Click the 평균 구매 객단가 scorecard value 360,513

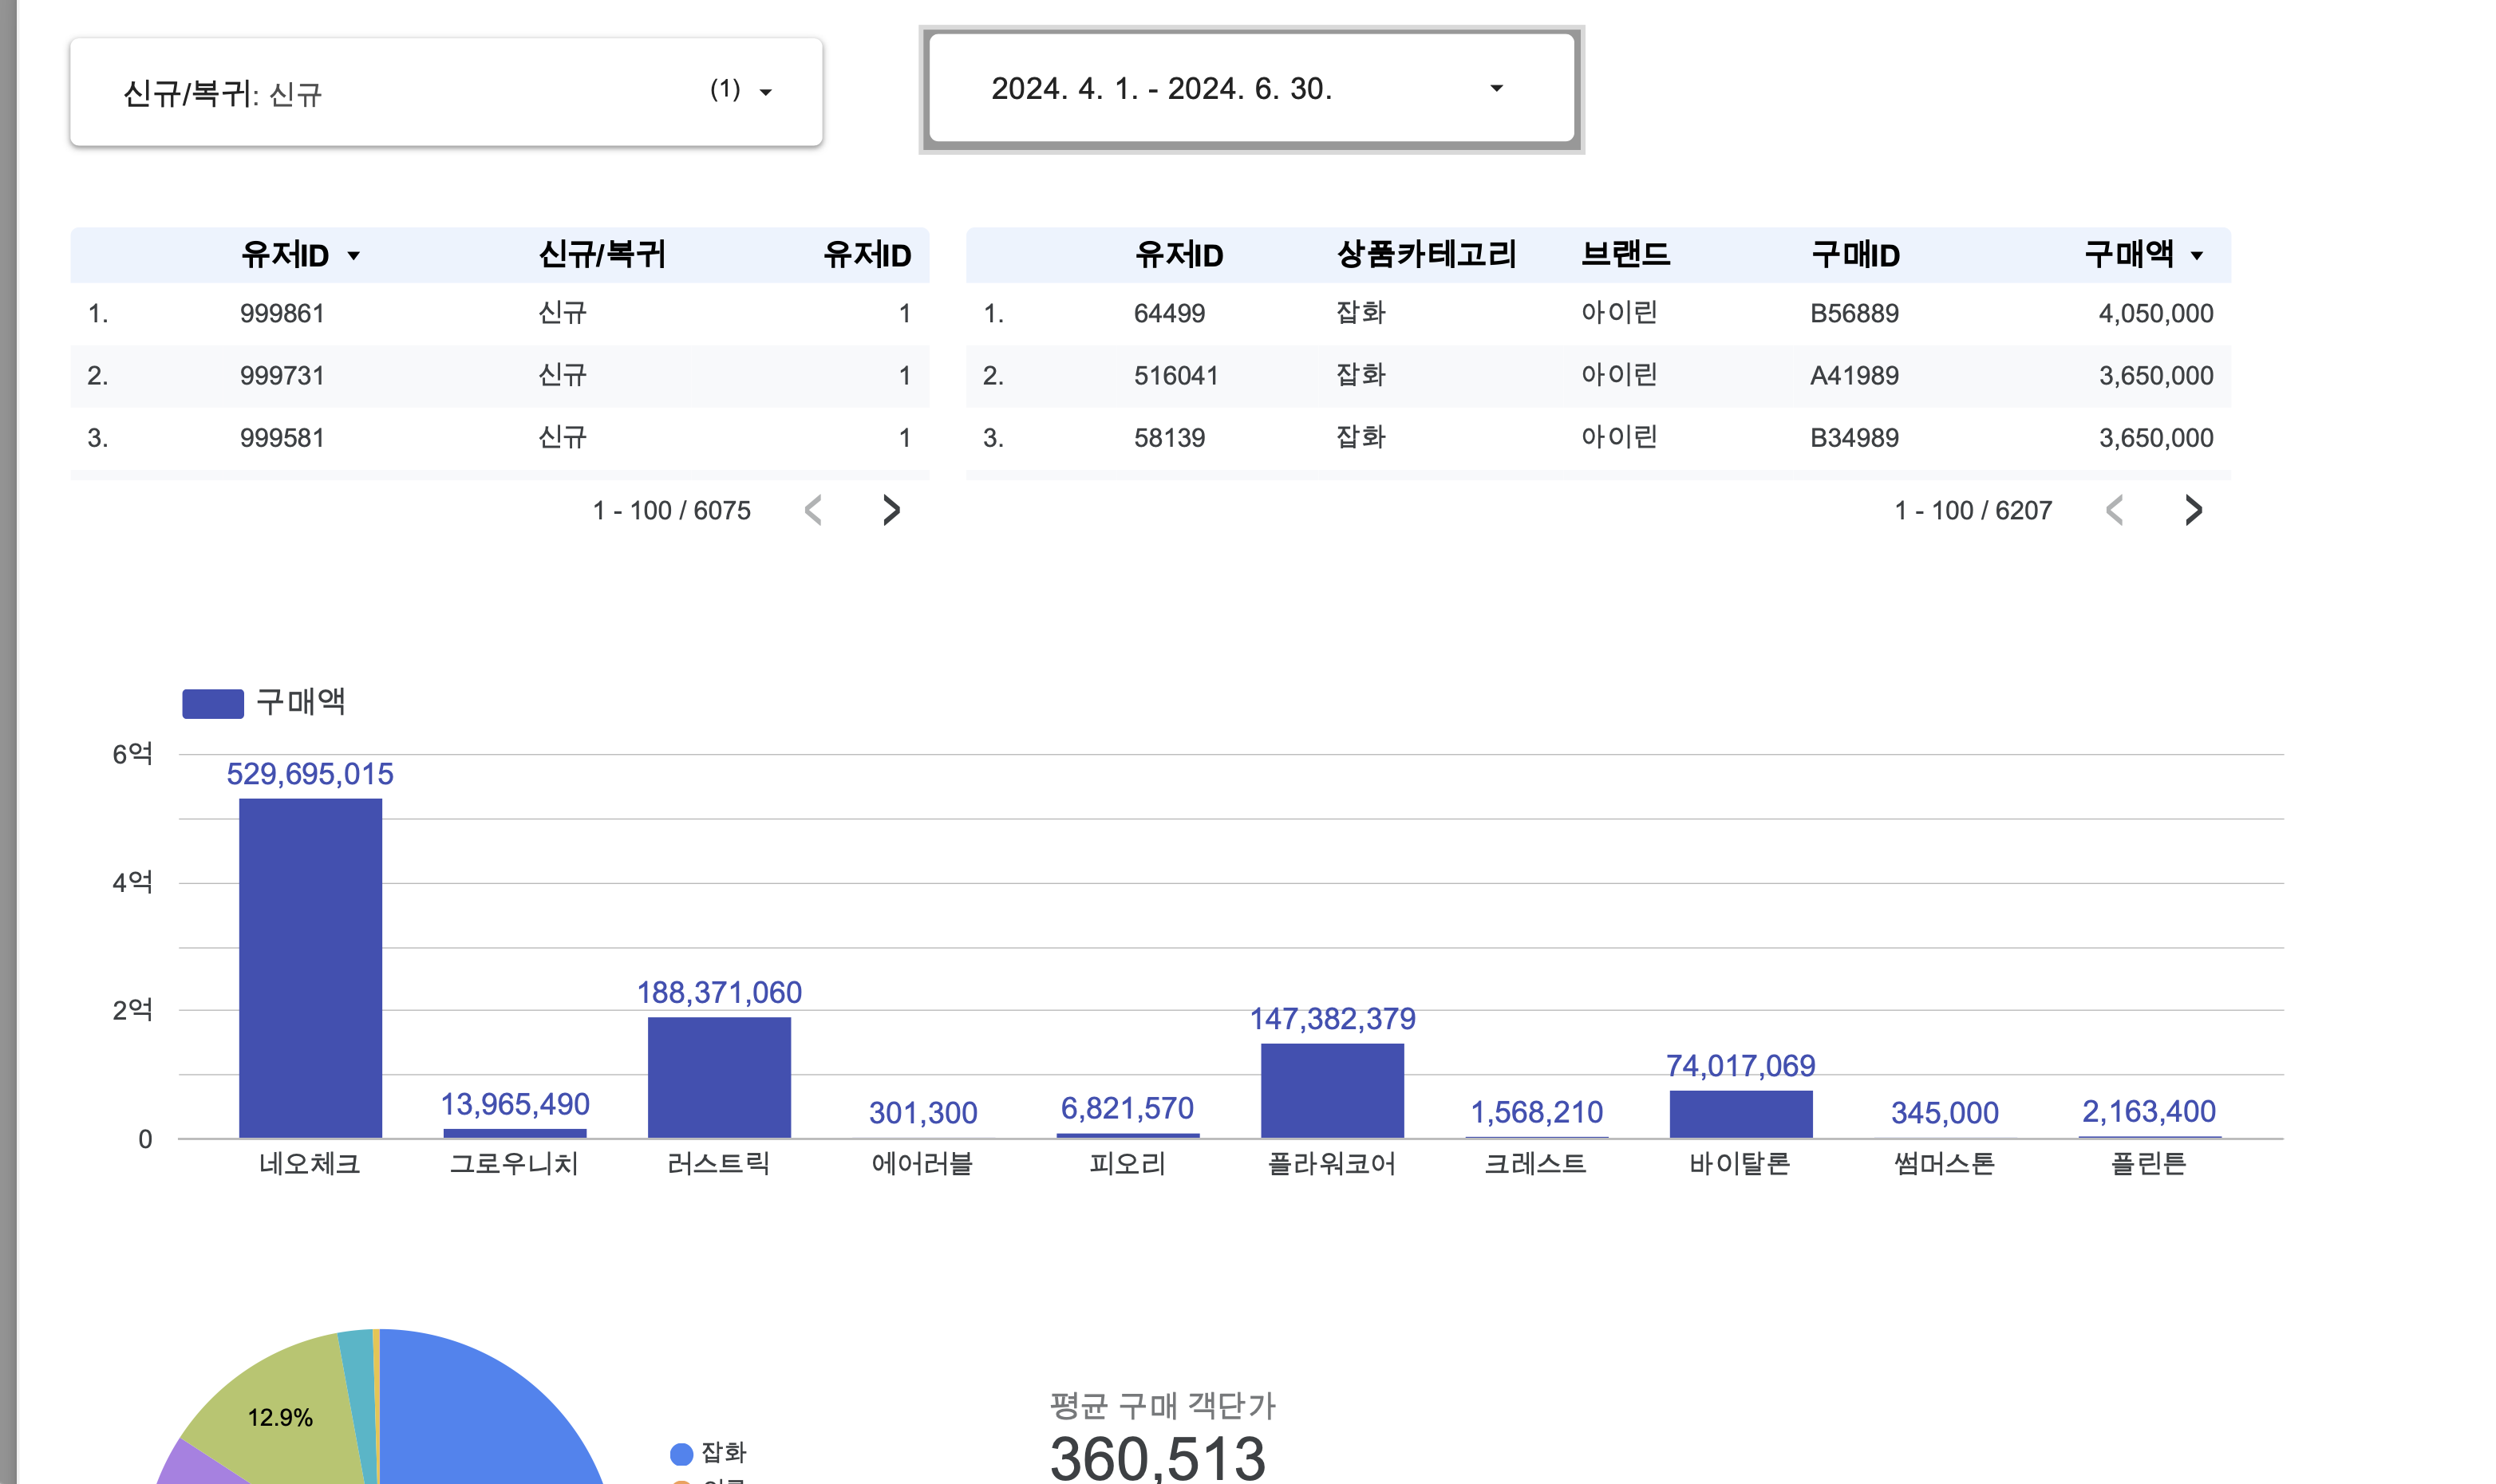(1157, 1458)
